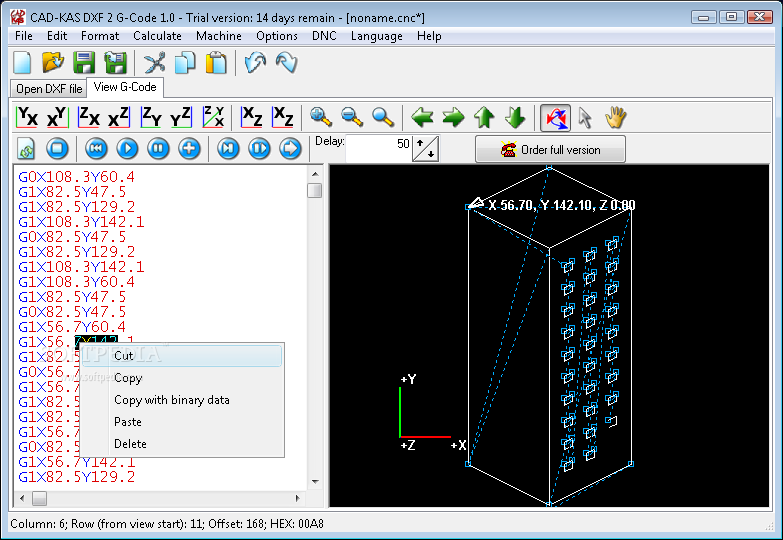The image size is (783, 540).
Task: Pan view up with green arrow
Action: click(x=484, y=117)
